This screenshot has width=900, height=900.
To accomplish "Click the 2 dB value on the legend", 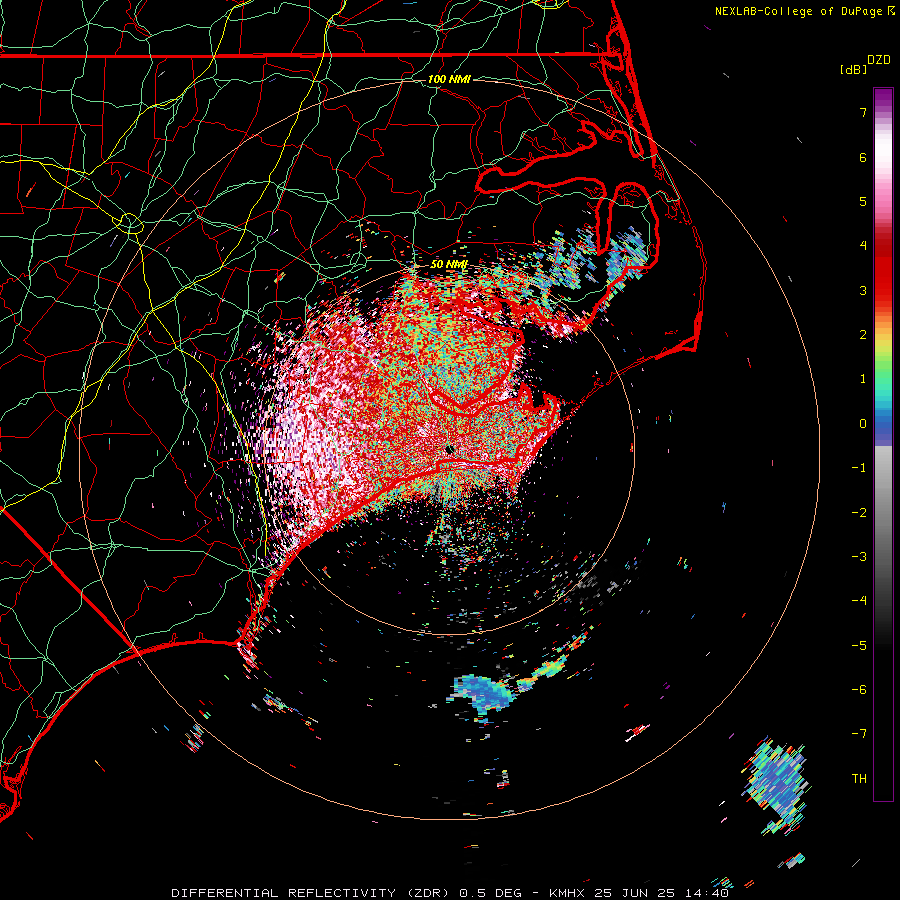I will tap(863, 335).
